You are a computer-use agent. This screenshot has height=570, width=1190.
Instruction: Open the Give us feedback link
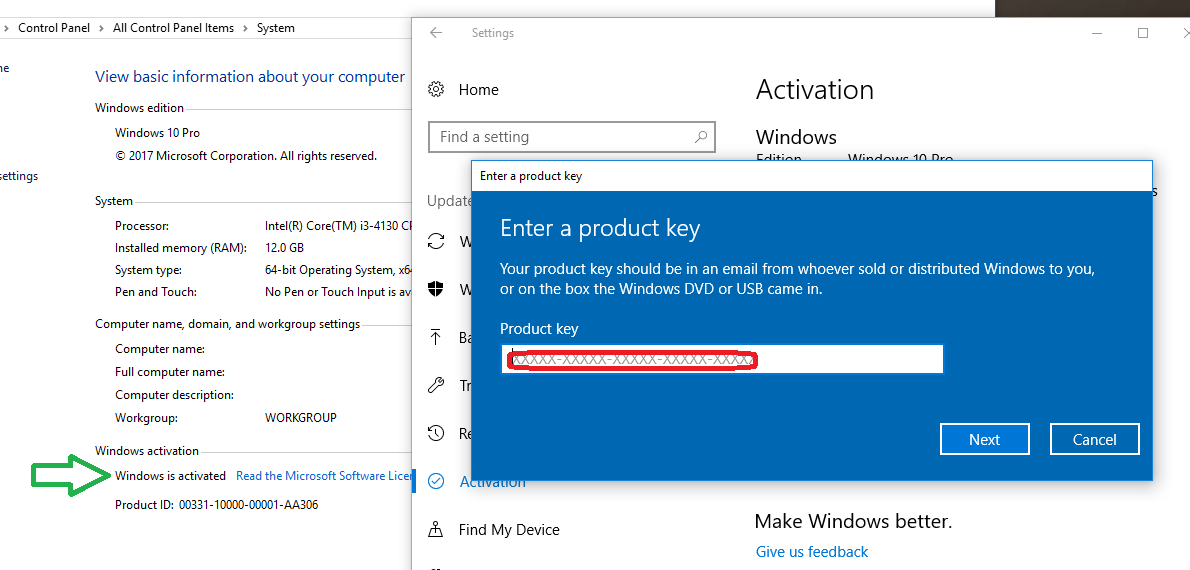pyautogui.click(x=812, y=552)
